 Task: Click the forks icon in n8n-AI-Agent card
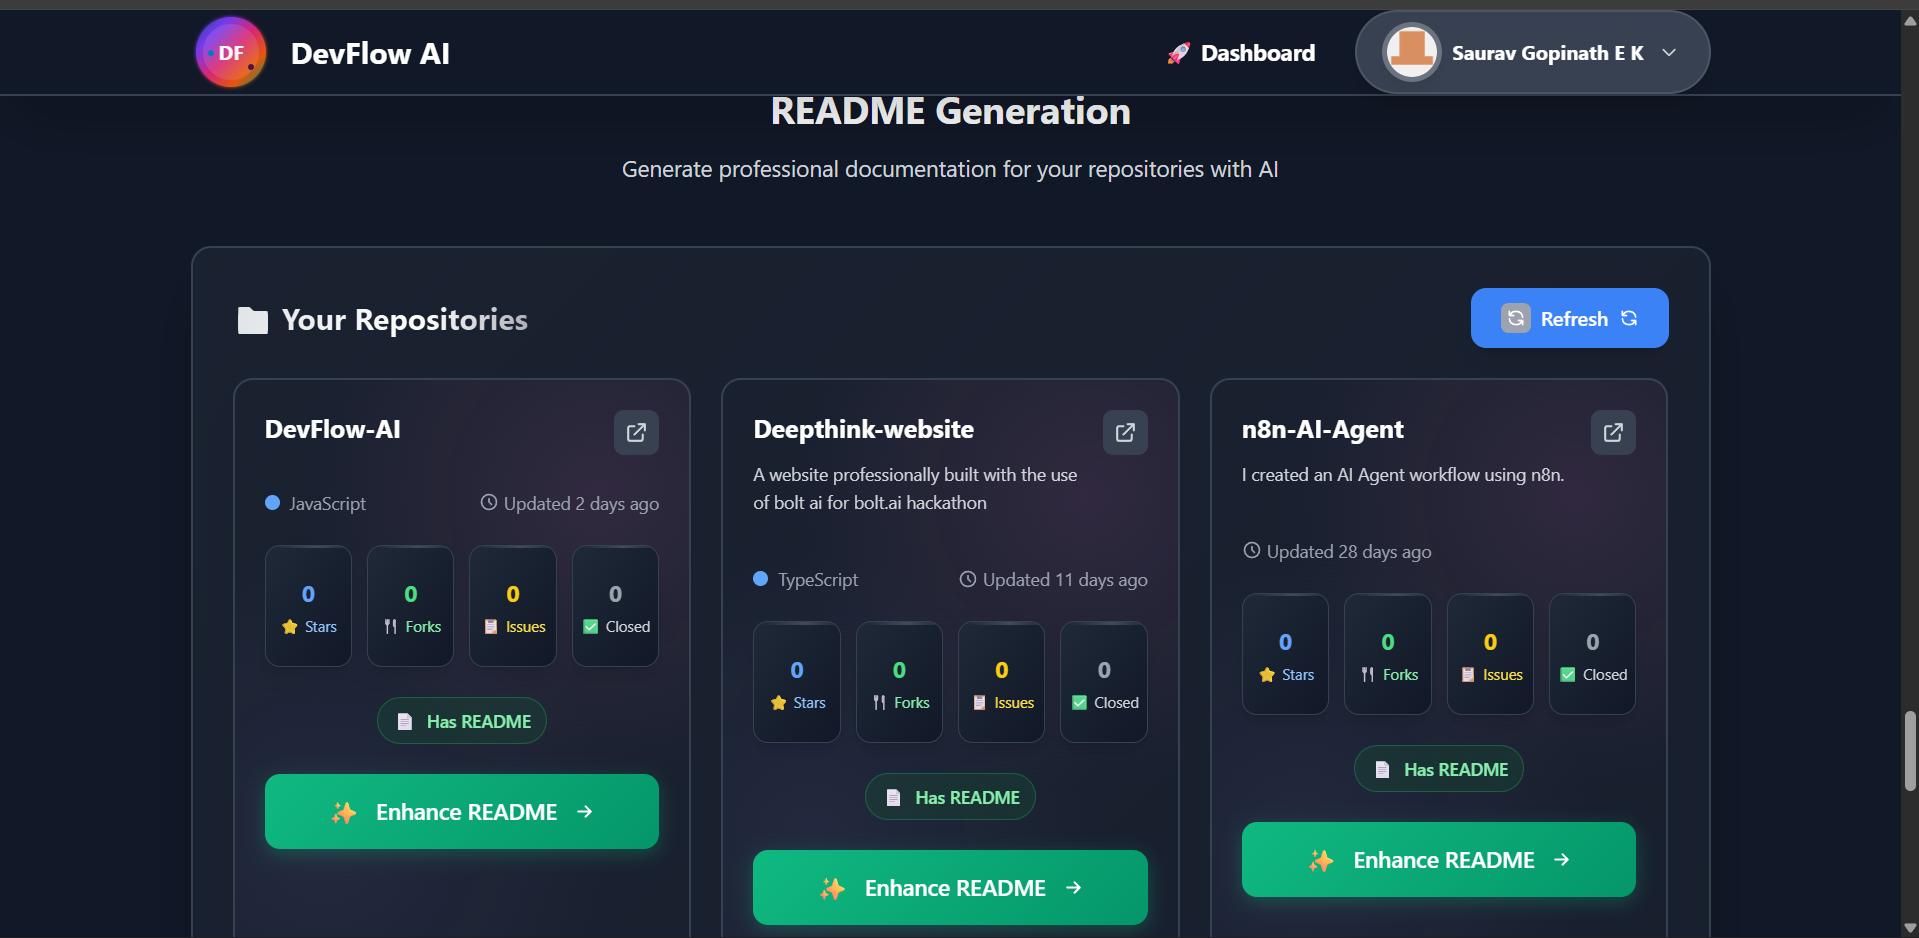pyautogui.click(x=1368, y=675)
